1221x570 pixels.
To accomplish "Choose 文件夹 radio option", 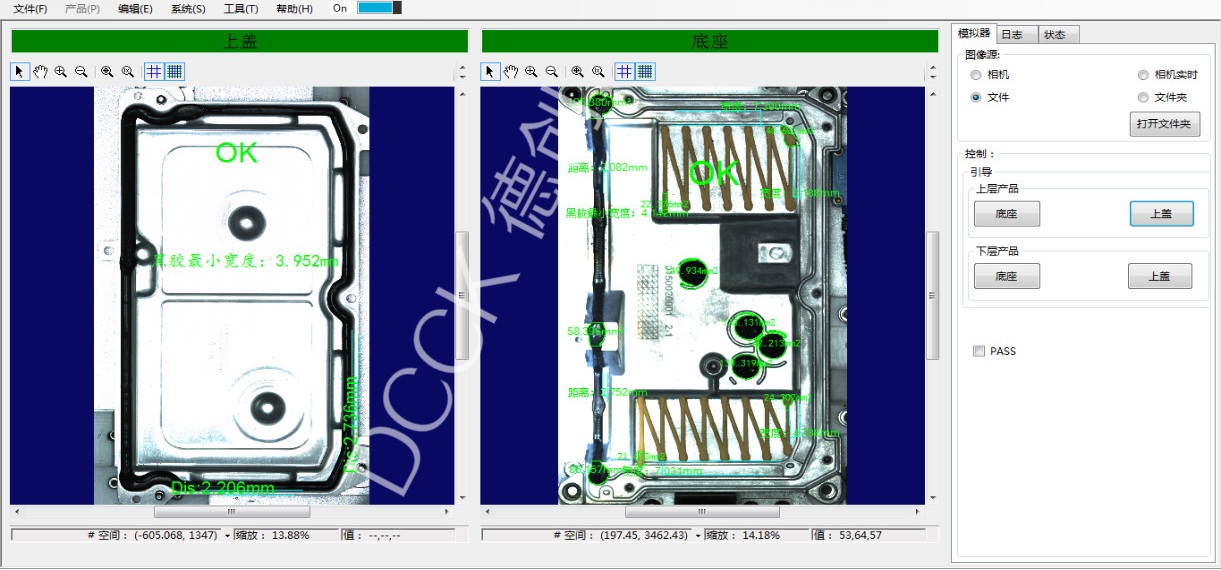I will coord(1143,97).
